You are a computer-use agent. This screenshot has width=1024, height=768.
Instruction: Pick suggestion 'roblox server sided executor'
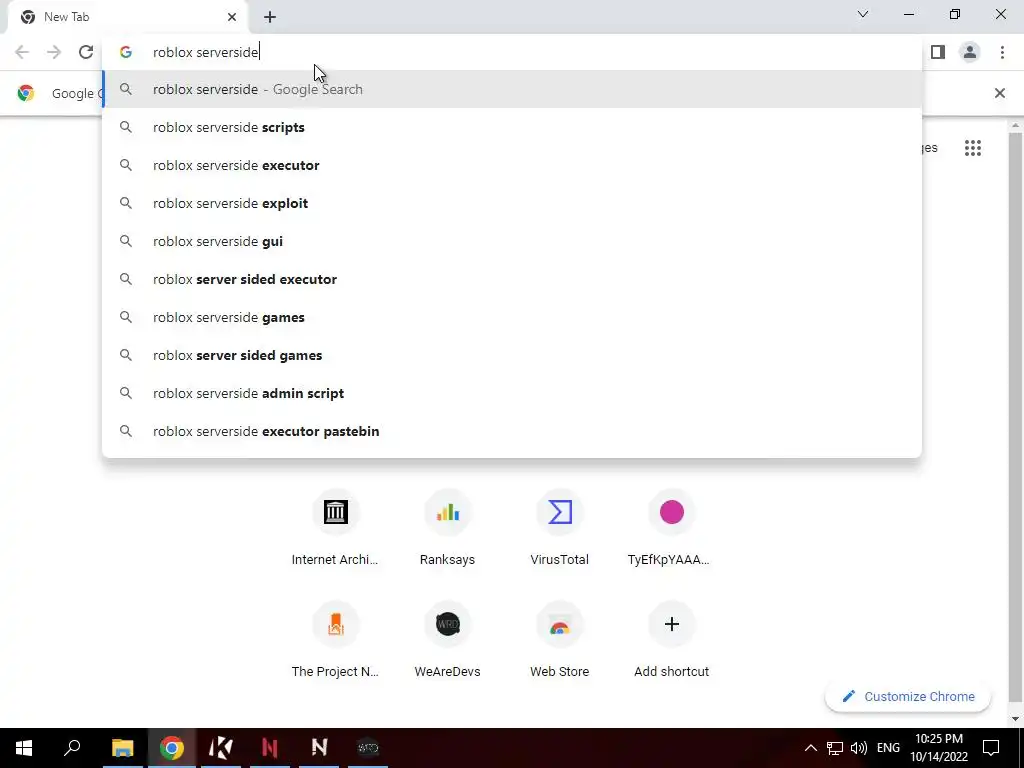512,279
